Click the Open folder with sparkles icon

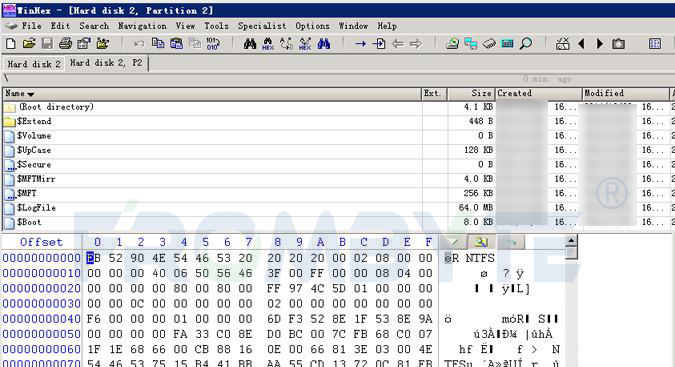[x=102, y=43]
